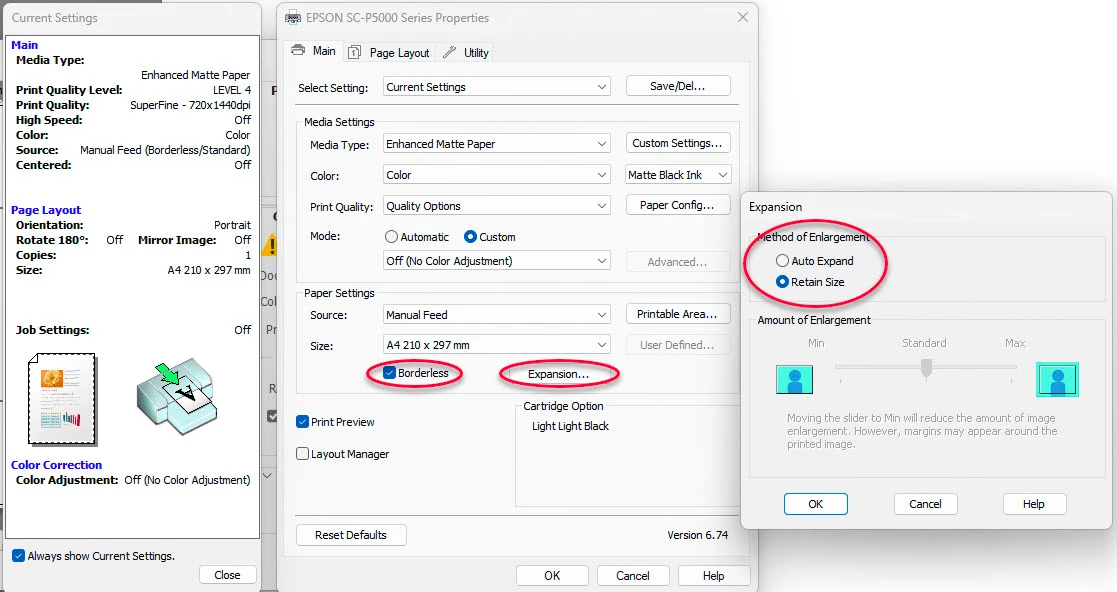The image size is (1117, 592).
Task: Open the Select Setting dropdown
Action: (x=497, y=87)
